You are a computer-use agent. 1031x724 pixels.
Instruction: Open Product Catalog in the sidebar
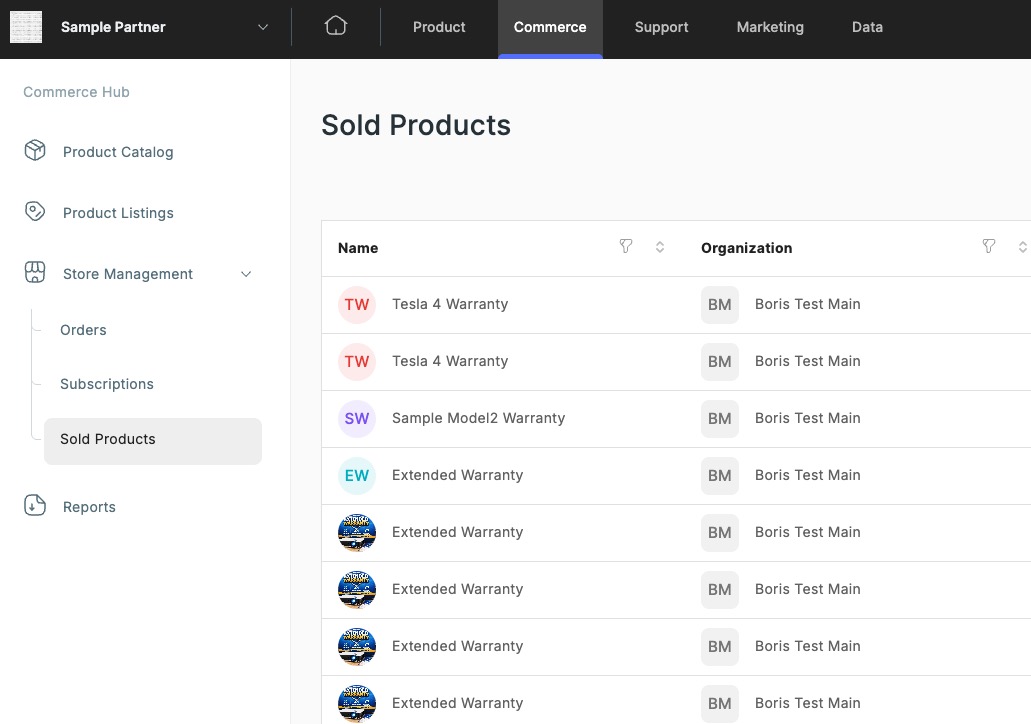118,152
